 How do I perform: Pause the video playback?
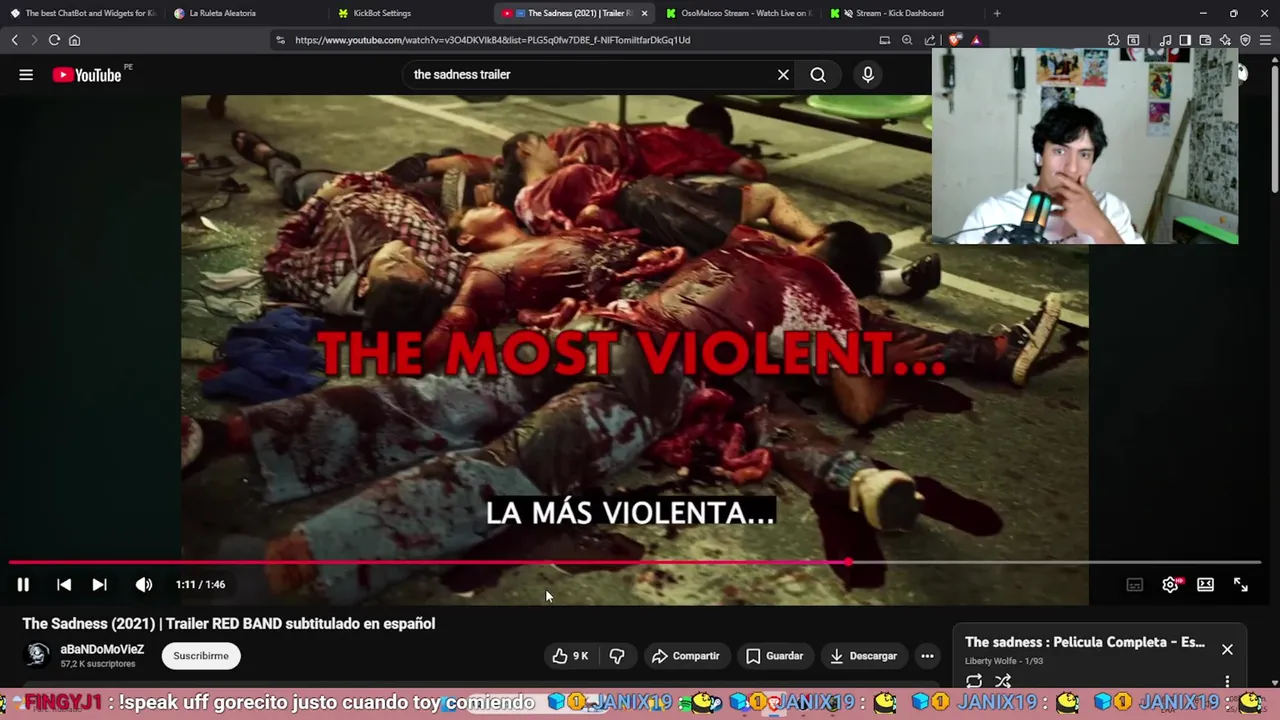click(x=23, y=585)
